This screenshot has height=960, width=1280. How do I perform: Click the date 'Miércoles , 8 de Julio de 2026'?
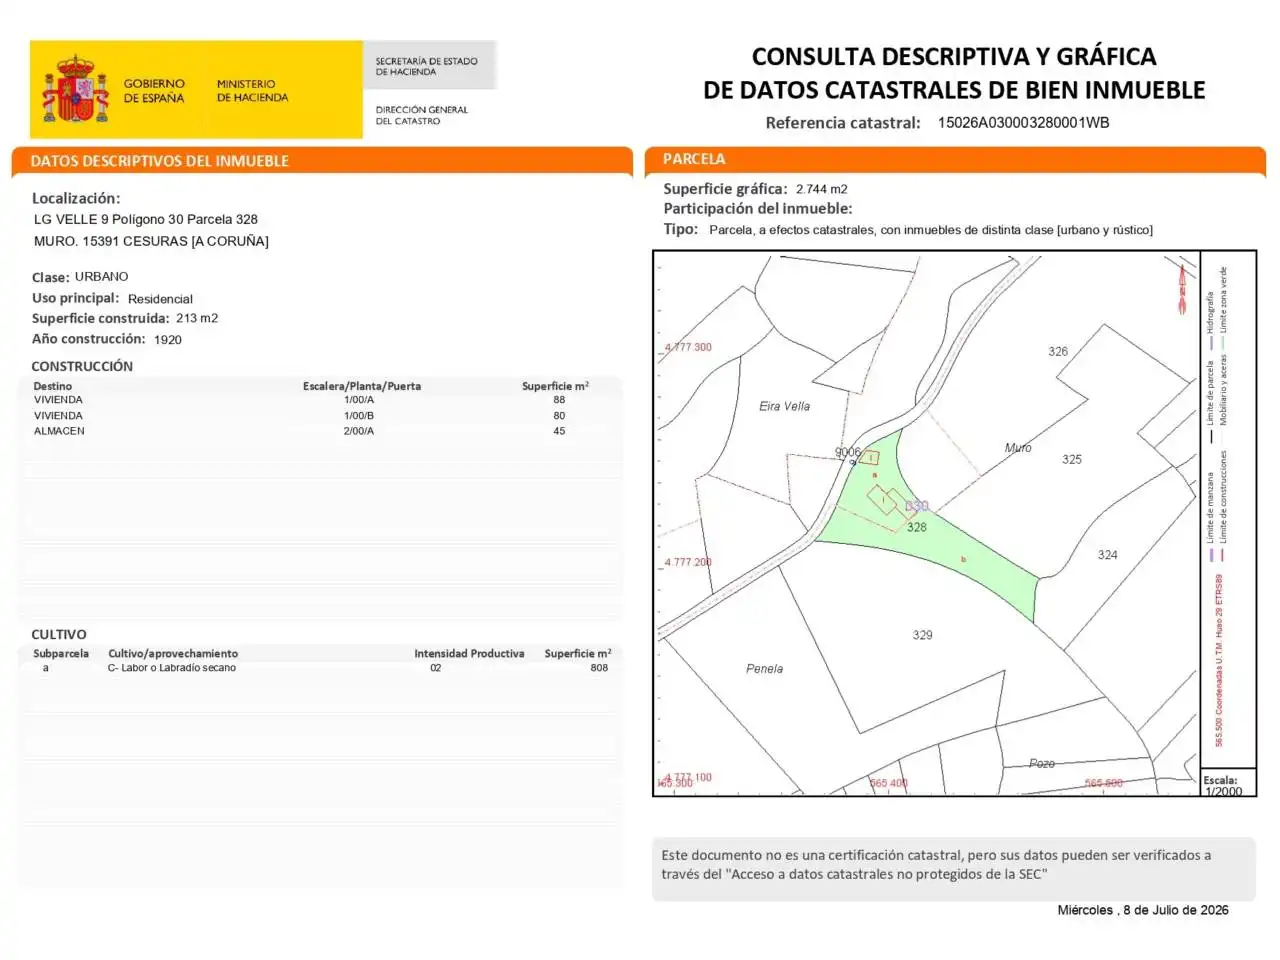[x=1143, y=911]
